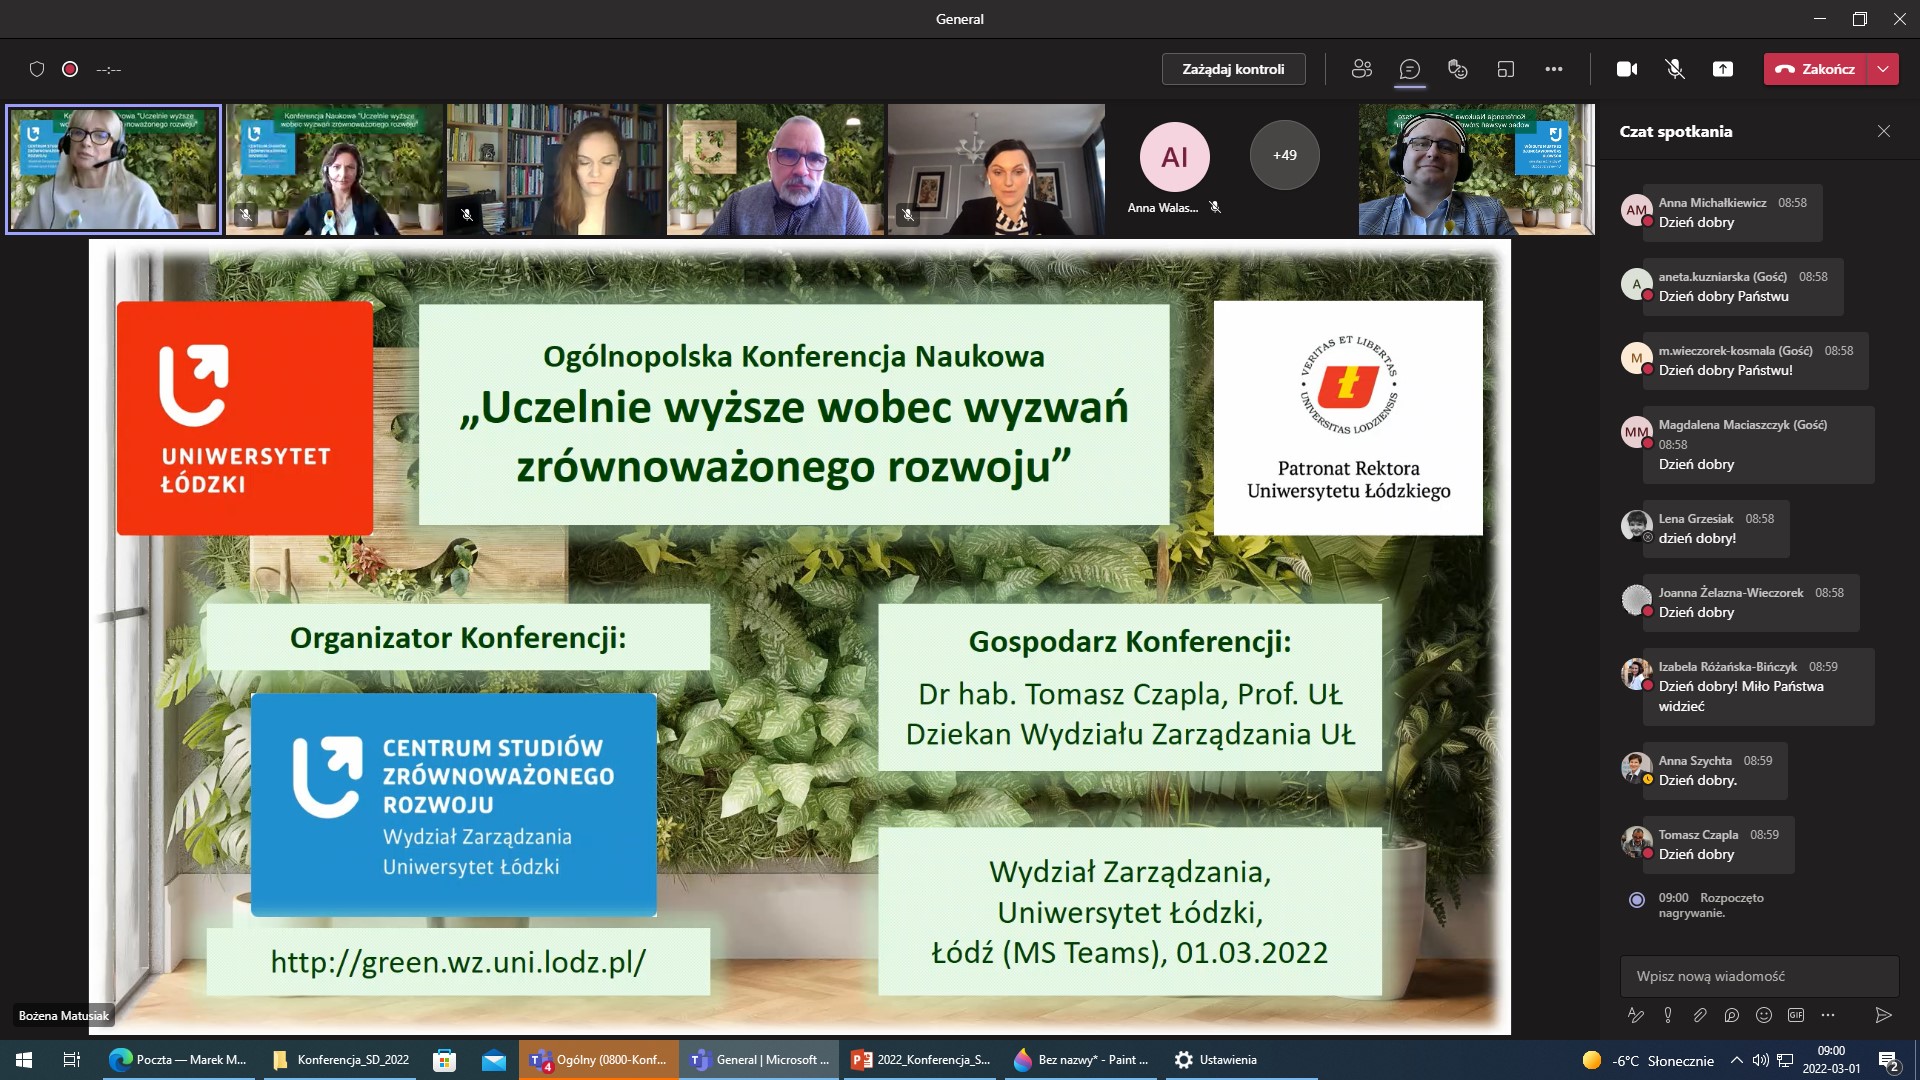Switch to General Microsoft Teams taskbar item

[760, 1060]
